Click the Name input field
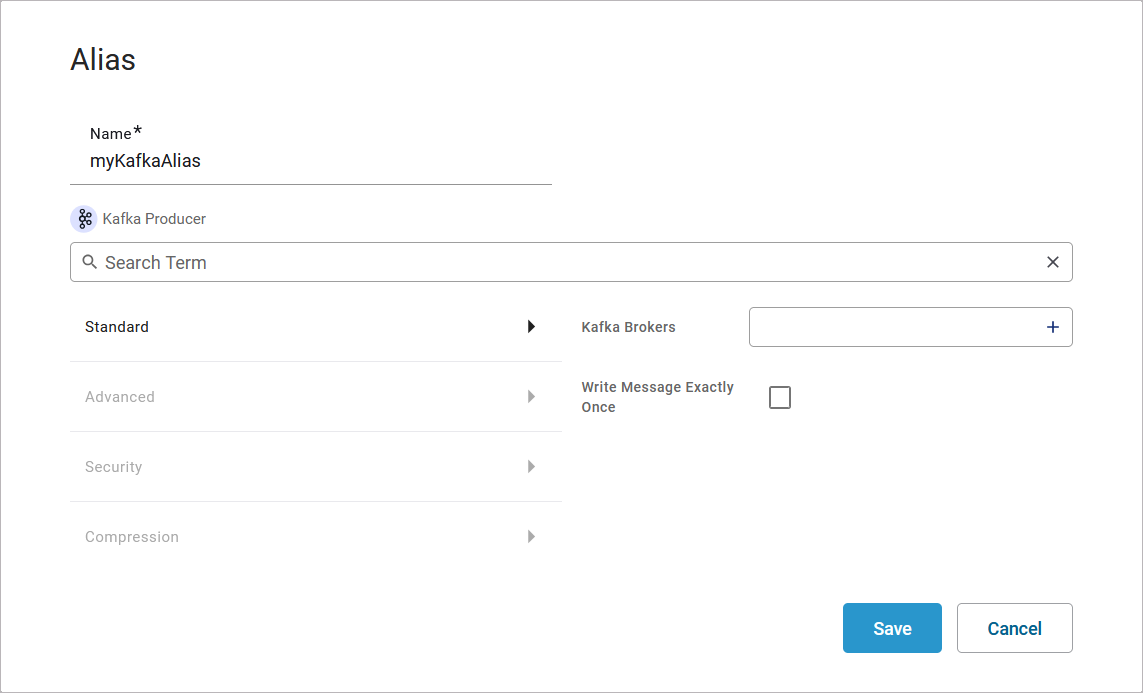 coord(310,161)
